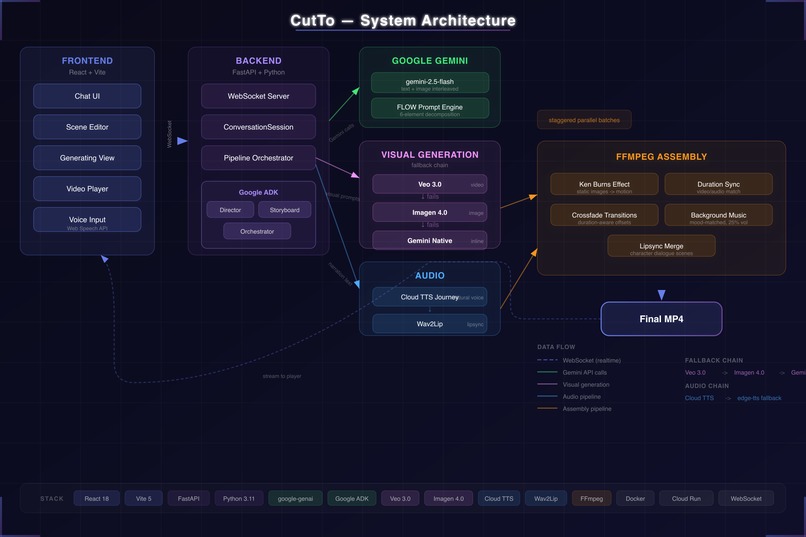Click the "edge-tts fallback" text

[759, 398]
